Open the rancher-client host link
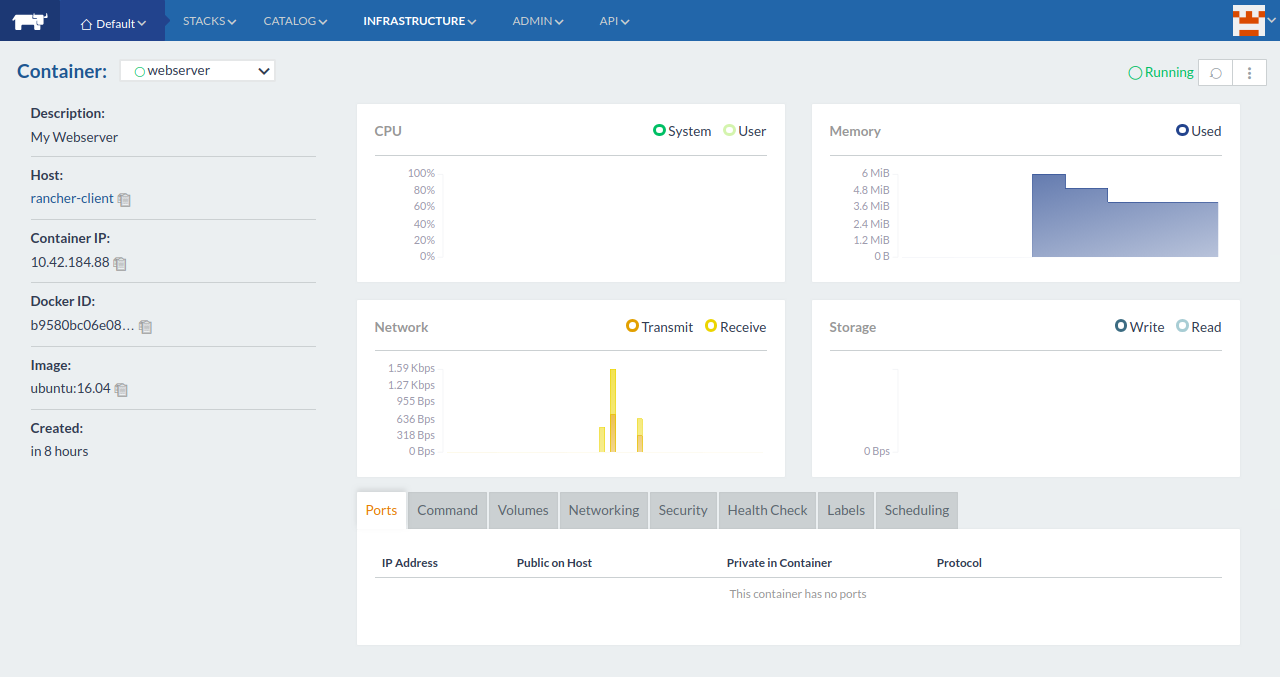The height and width of the screenshot is (677, 1280). (x=72, y=198)
